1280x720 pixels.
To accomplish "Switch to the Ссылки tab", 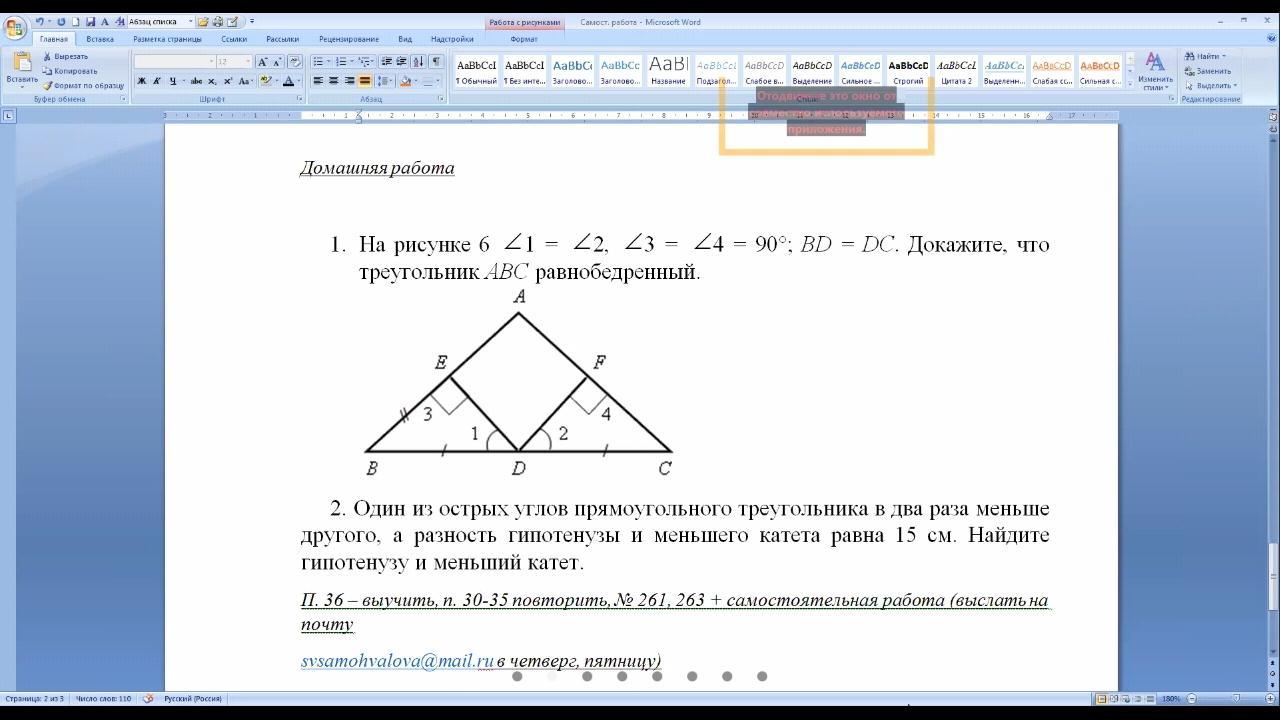I will point(234,39).
